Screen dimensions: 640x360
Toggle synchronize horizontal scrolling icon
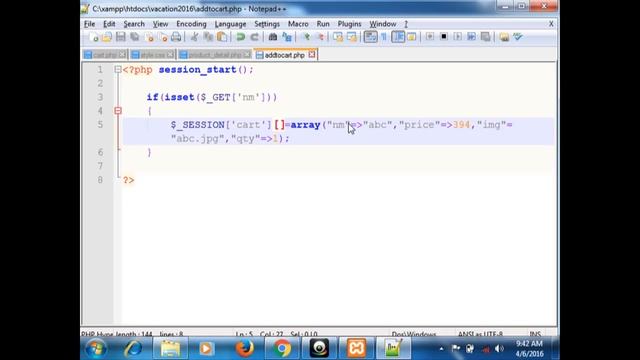point(352,37)
